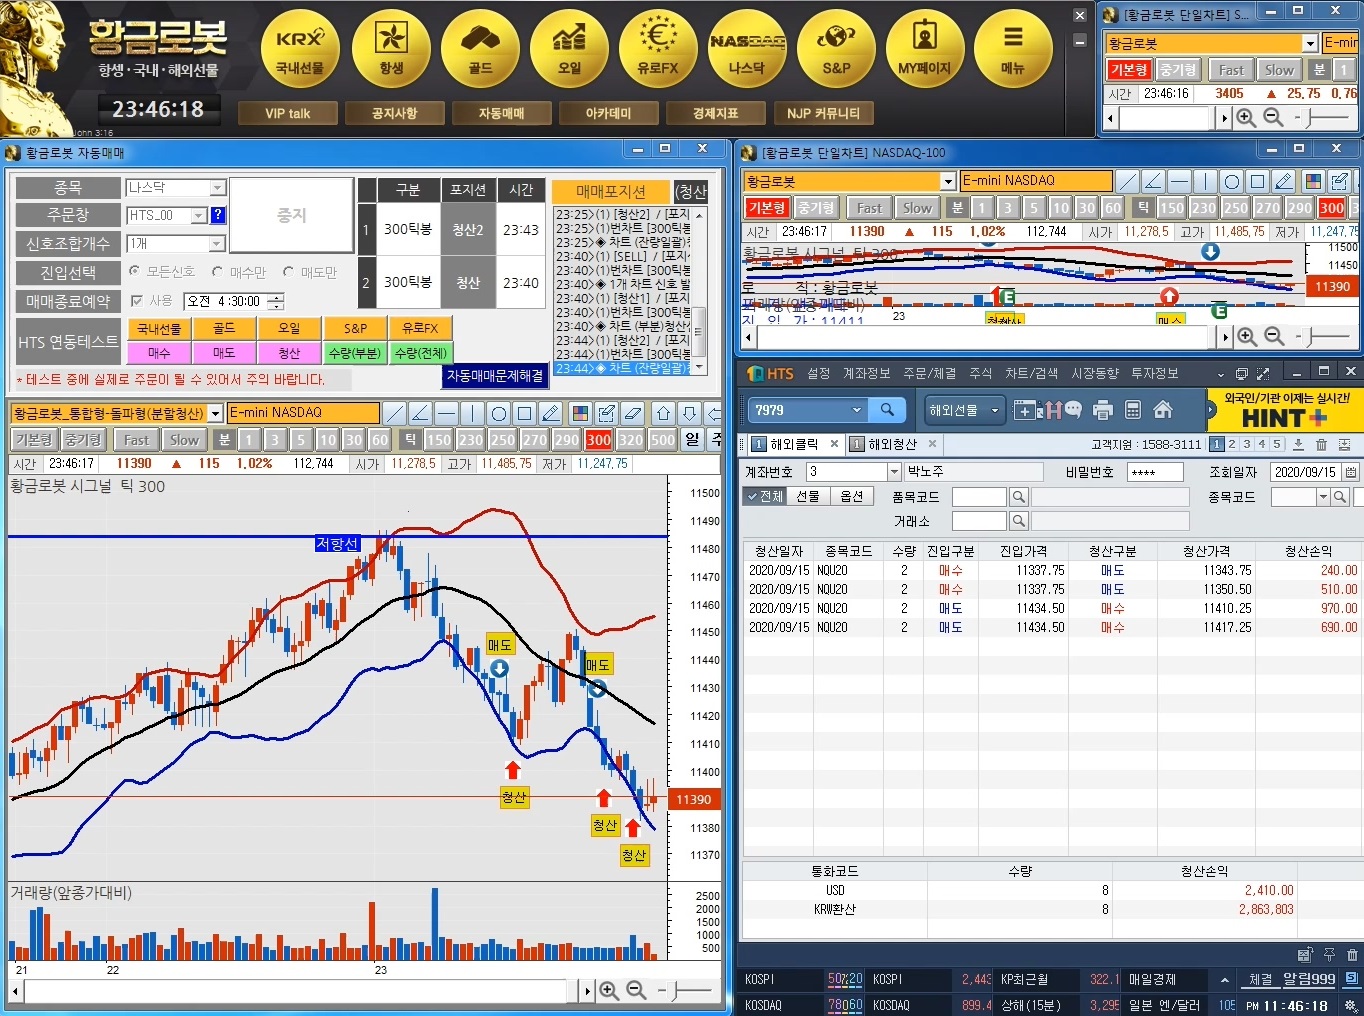Click the 공지사항 button
The width and height of the screenshot is (1364, 1016).
tap(394, 113)
